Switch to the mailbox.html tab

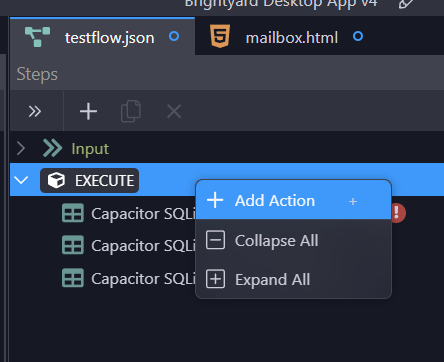[292, 37]
